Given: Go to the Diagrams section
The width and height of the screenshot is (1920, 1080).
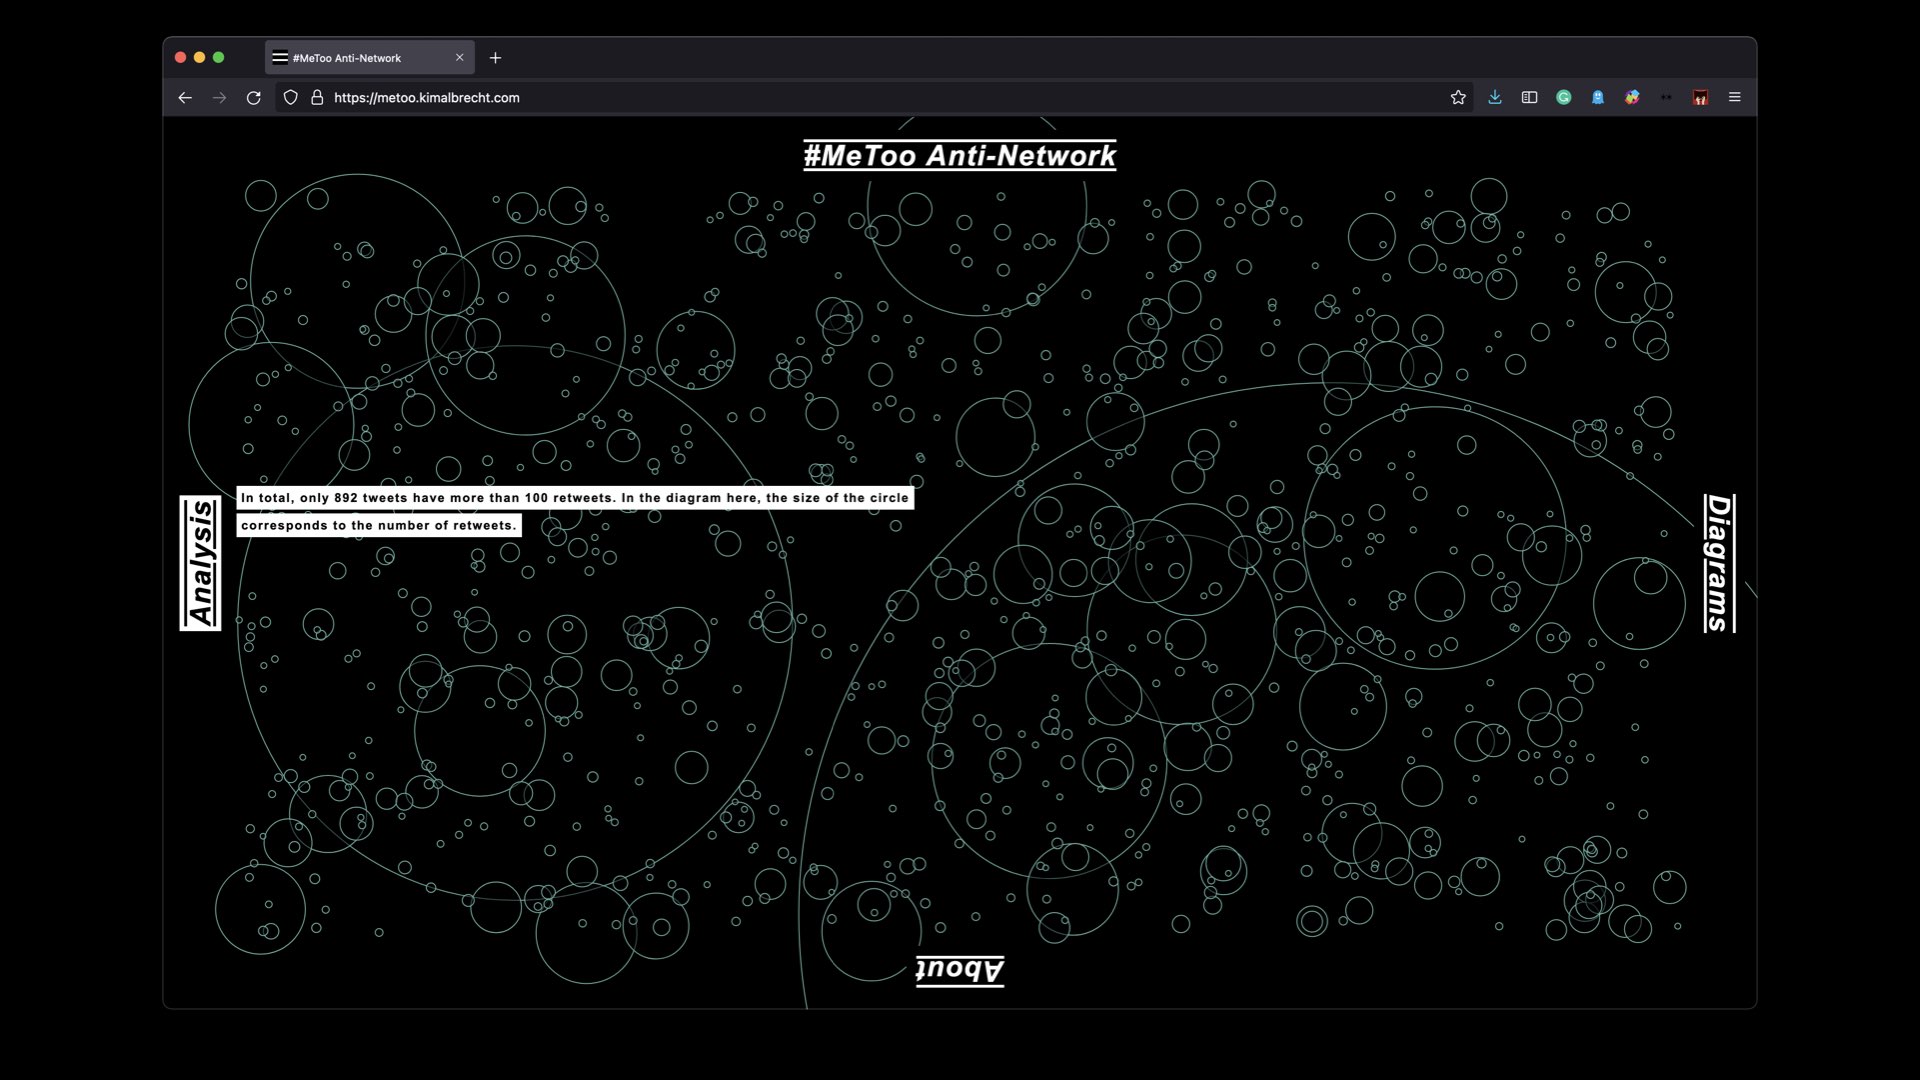Looking at the screenshot, I should (1719, 563).
